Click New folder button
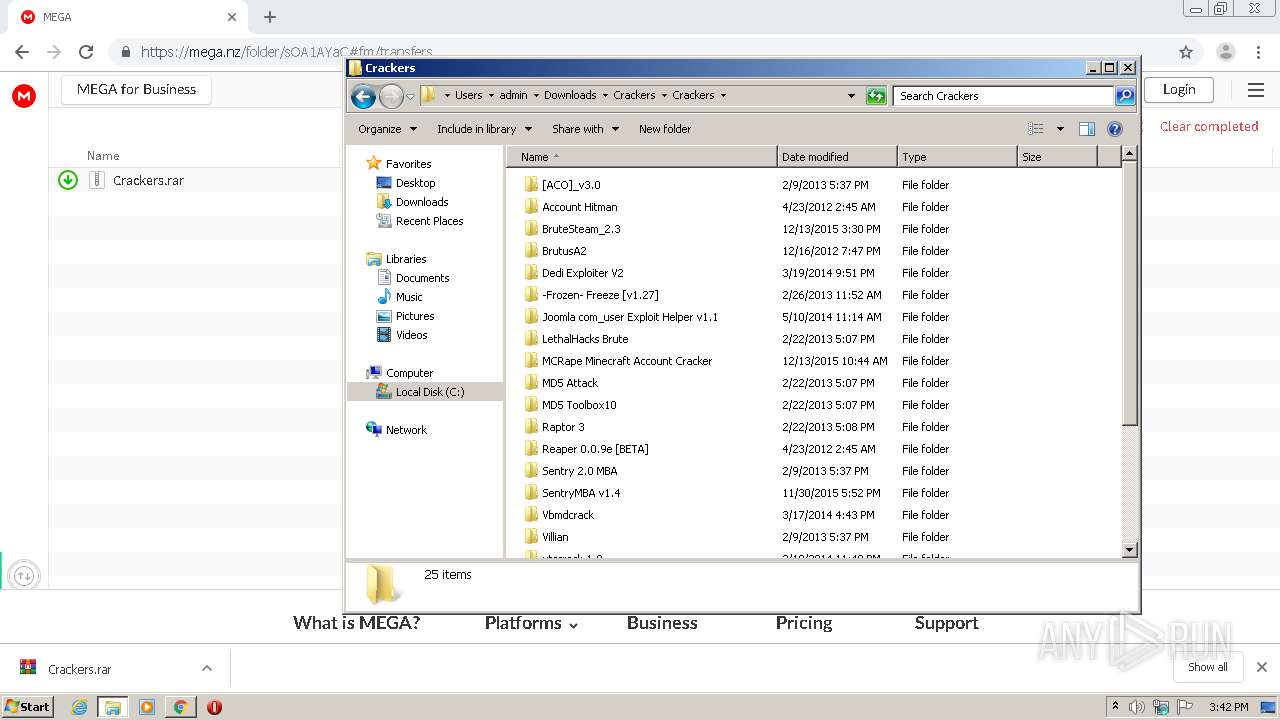 (665, 129)
